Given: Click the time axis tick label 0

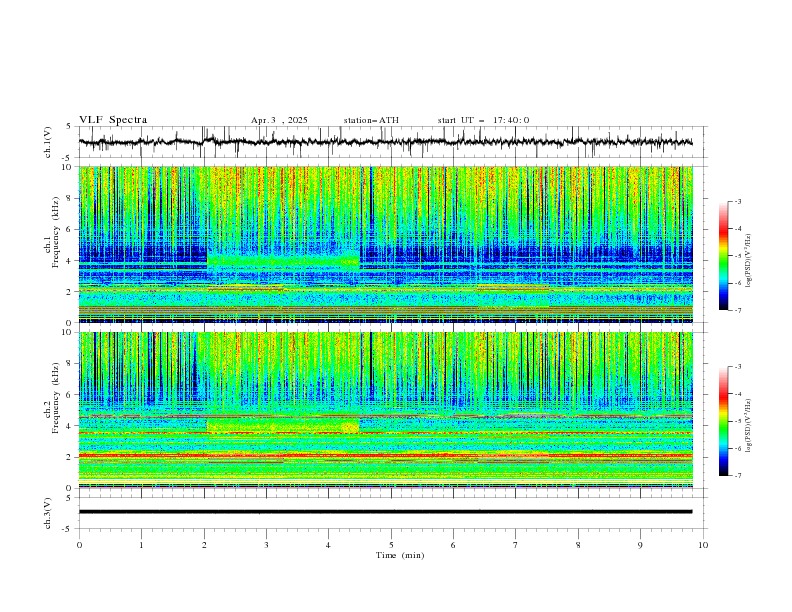Looking at the screenshot, I should (x=79, y=545).
